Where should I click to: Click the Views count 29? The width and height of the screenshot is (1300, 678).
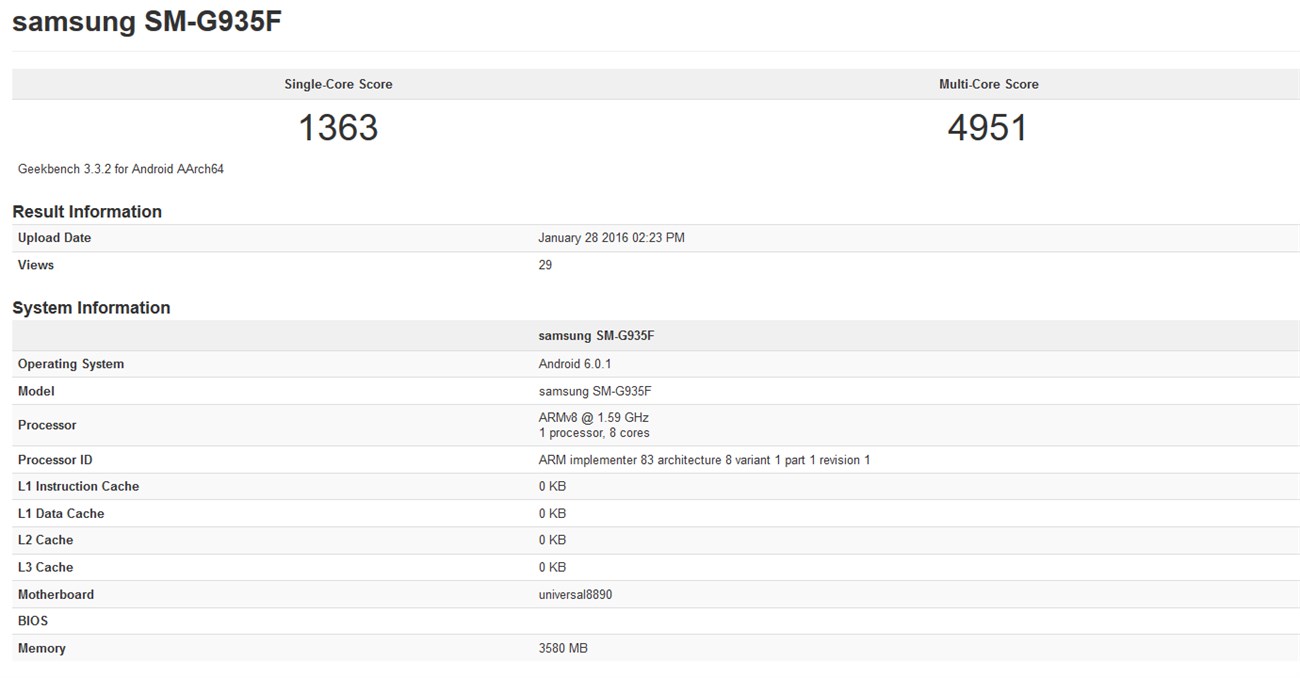click(x=545, y=265)
